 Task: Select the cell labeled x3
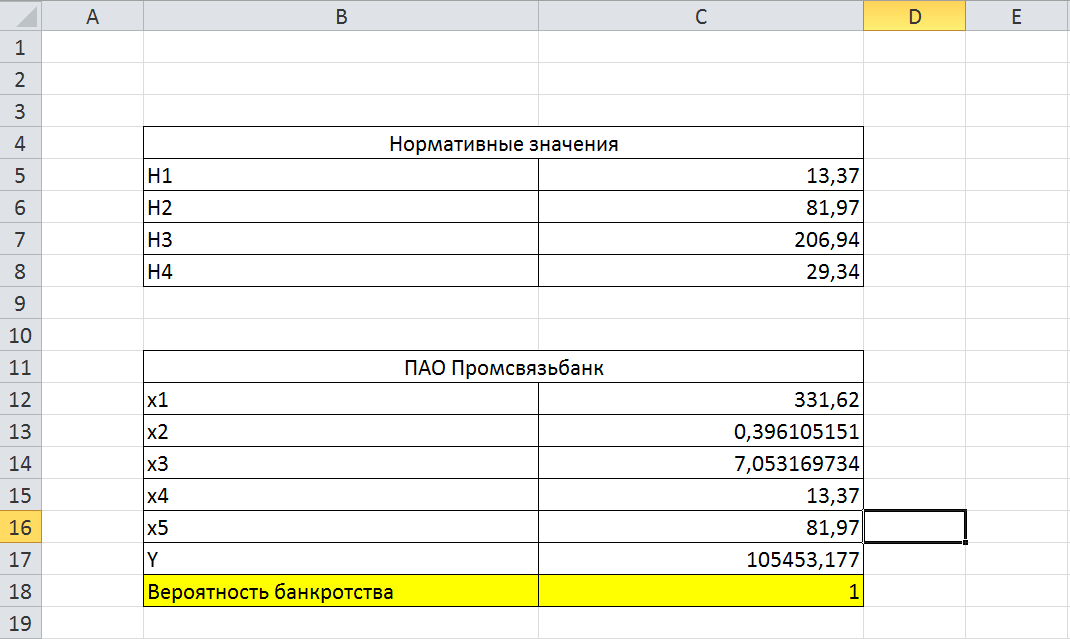pos(341,463)
